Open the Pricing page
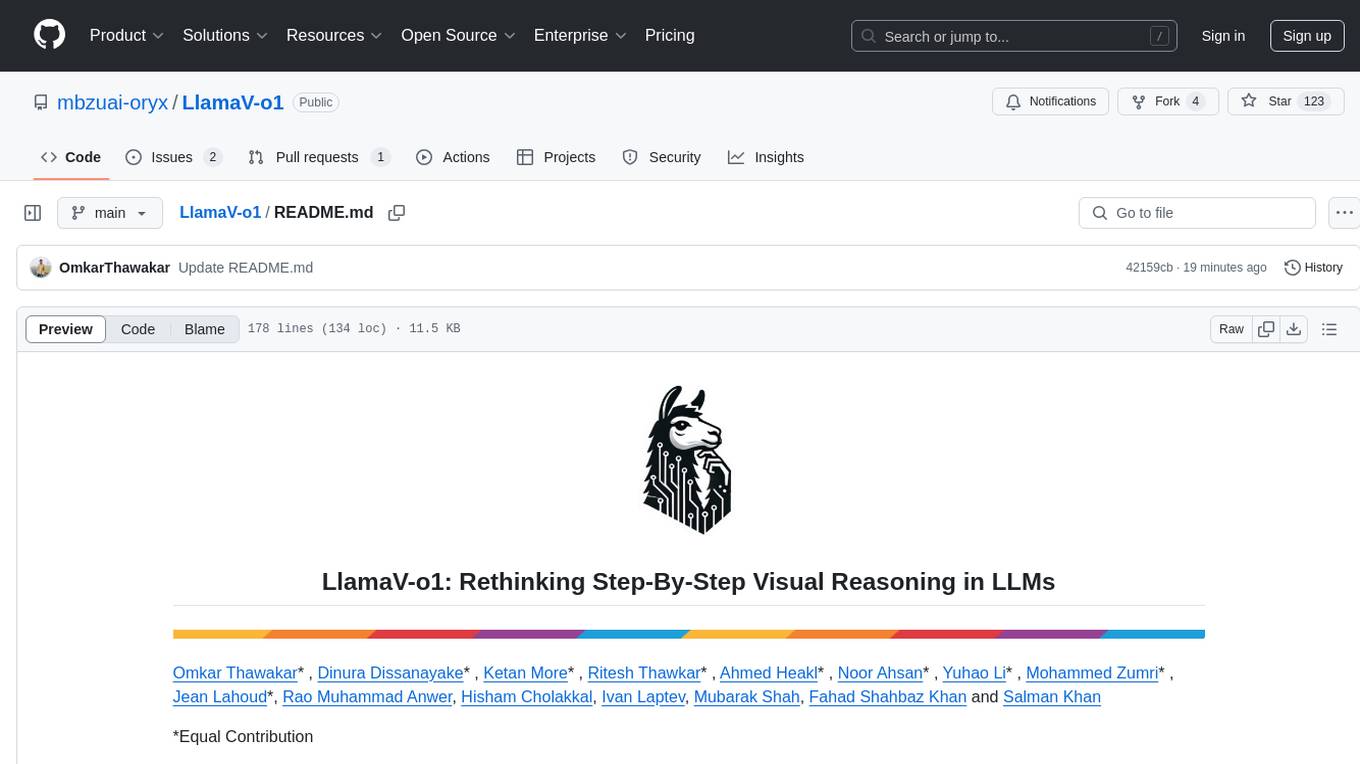This screenshot has height=764, width=1360. 670,35
